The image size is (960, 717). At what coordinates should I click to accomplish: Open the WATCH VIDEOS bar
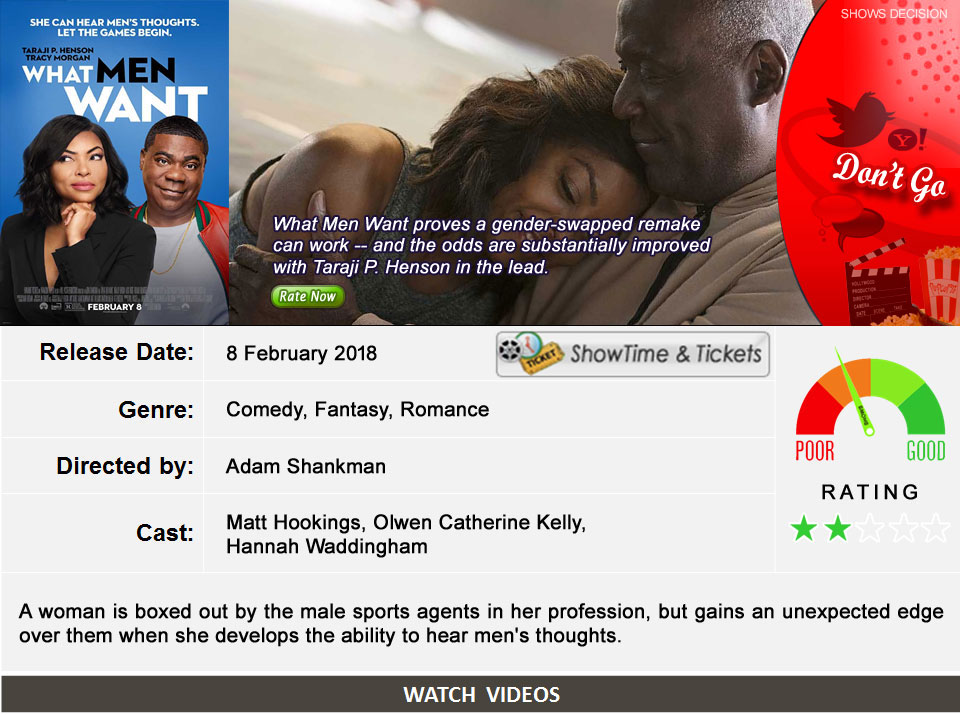point(480,694)
